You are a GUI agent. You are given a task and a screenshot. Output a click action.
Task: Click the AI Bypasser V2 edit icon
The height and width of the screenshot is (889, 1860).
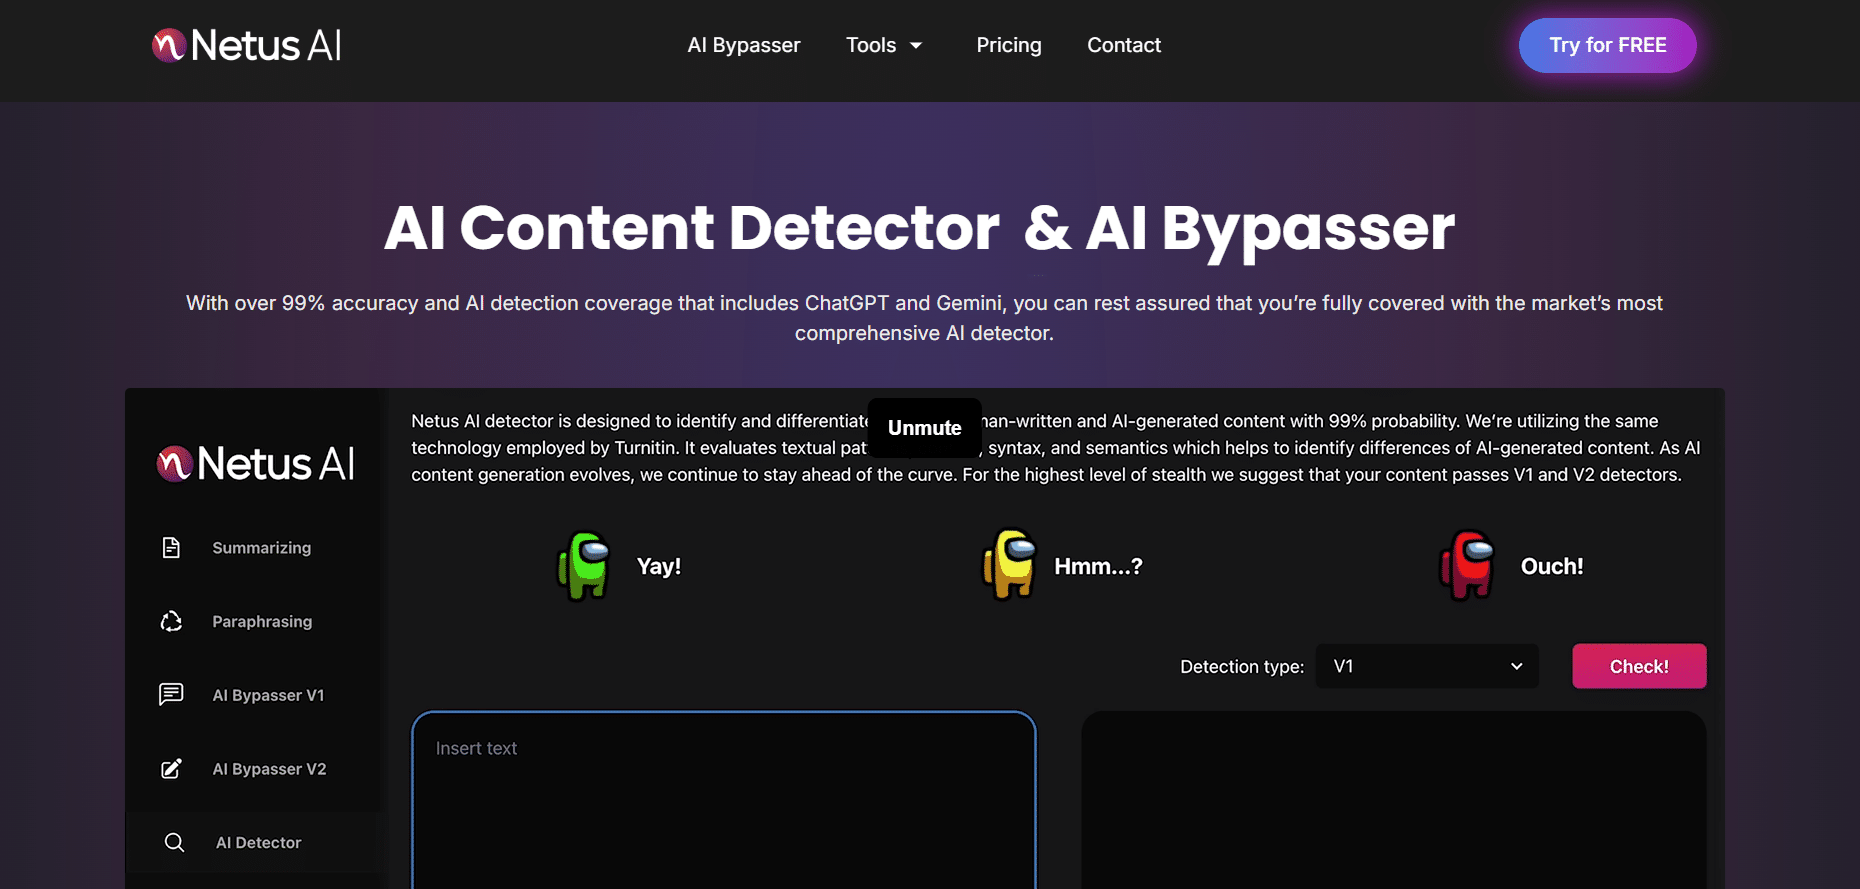(x=171, y=769)
